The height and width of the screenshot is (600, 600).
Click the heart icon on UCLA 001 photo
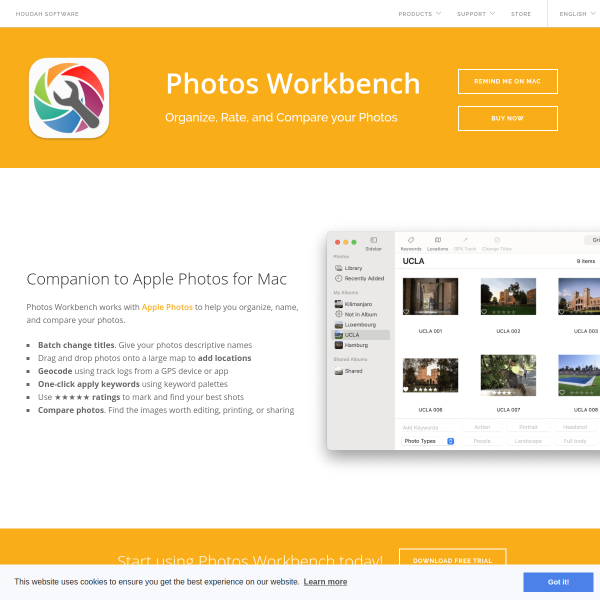(x=406, y=311)
